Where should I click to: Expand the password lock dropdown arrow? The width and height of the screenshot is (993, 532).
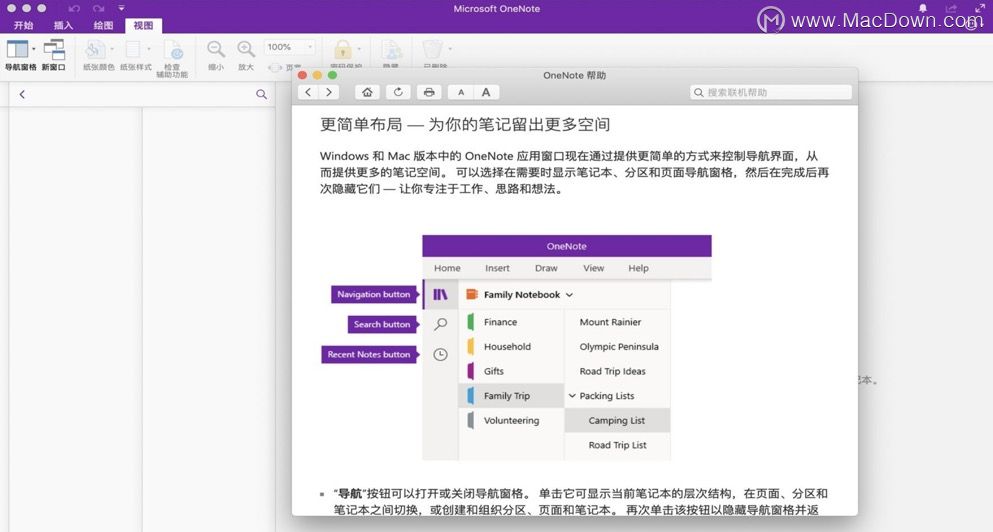tap(359, 49)
